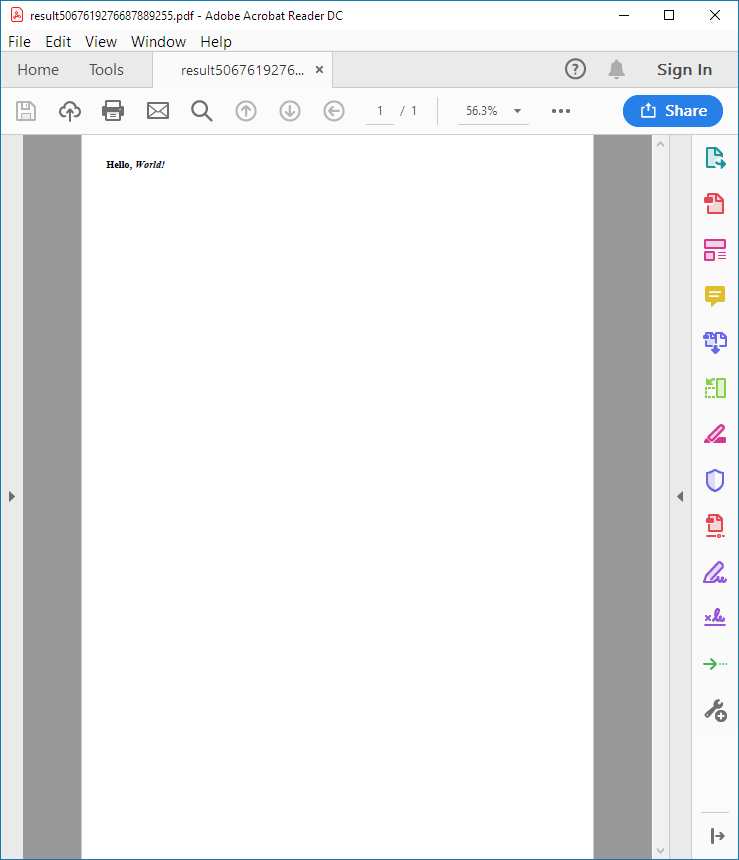739x860 pixels.
Task: Open the Export PDF tool in sidebar
Action: pos(715,158)
